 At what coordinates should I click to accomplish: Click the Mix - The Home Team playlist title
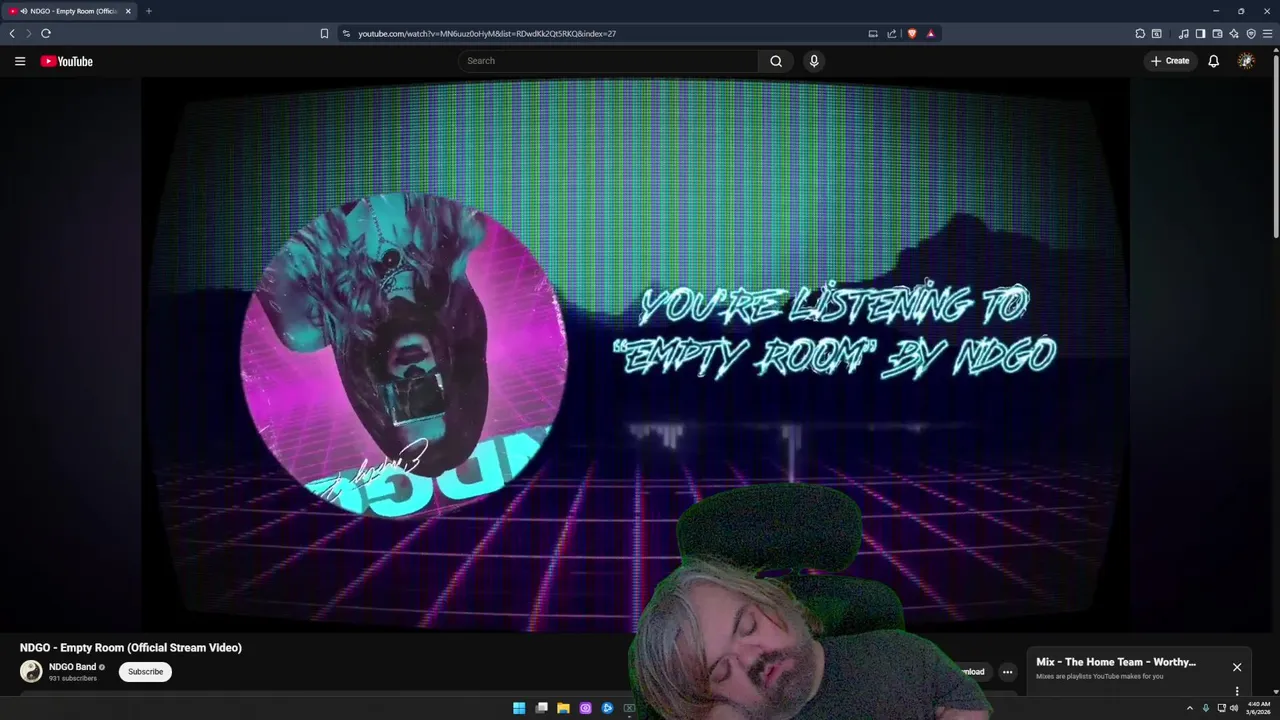pyautogui.click(x=1116, y=662)
